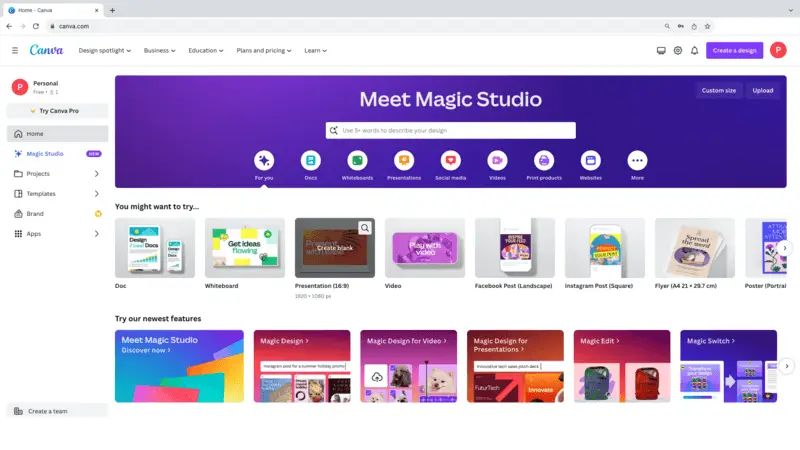Open the More categories icon
Screen dimensions: 800x450
click(x=637, y=161)
